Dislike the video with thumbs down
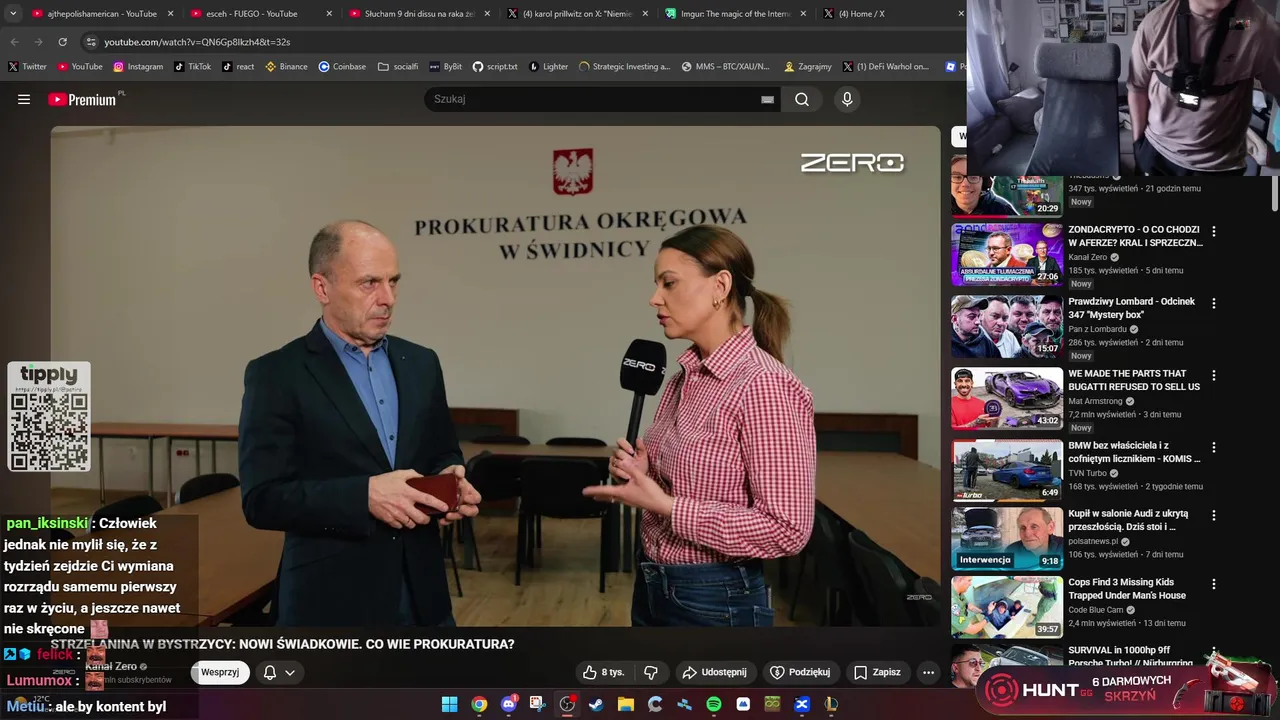The width and height of the screenshot is (1280, 720). pos(650,672)
